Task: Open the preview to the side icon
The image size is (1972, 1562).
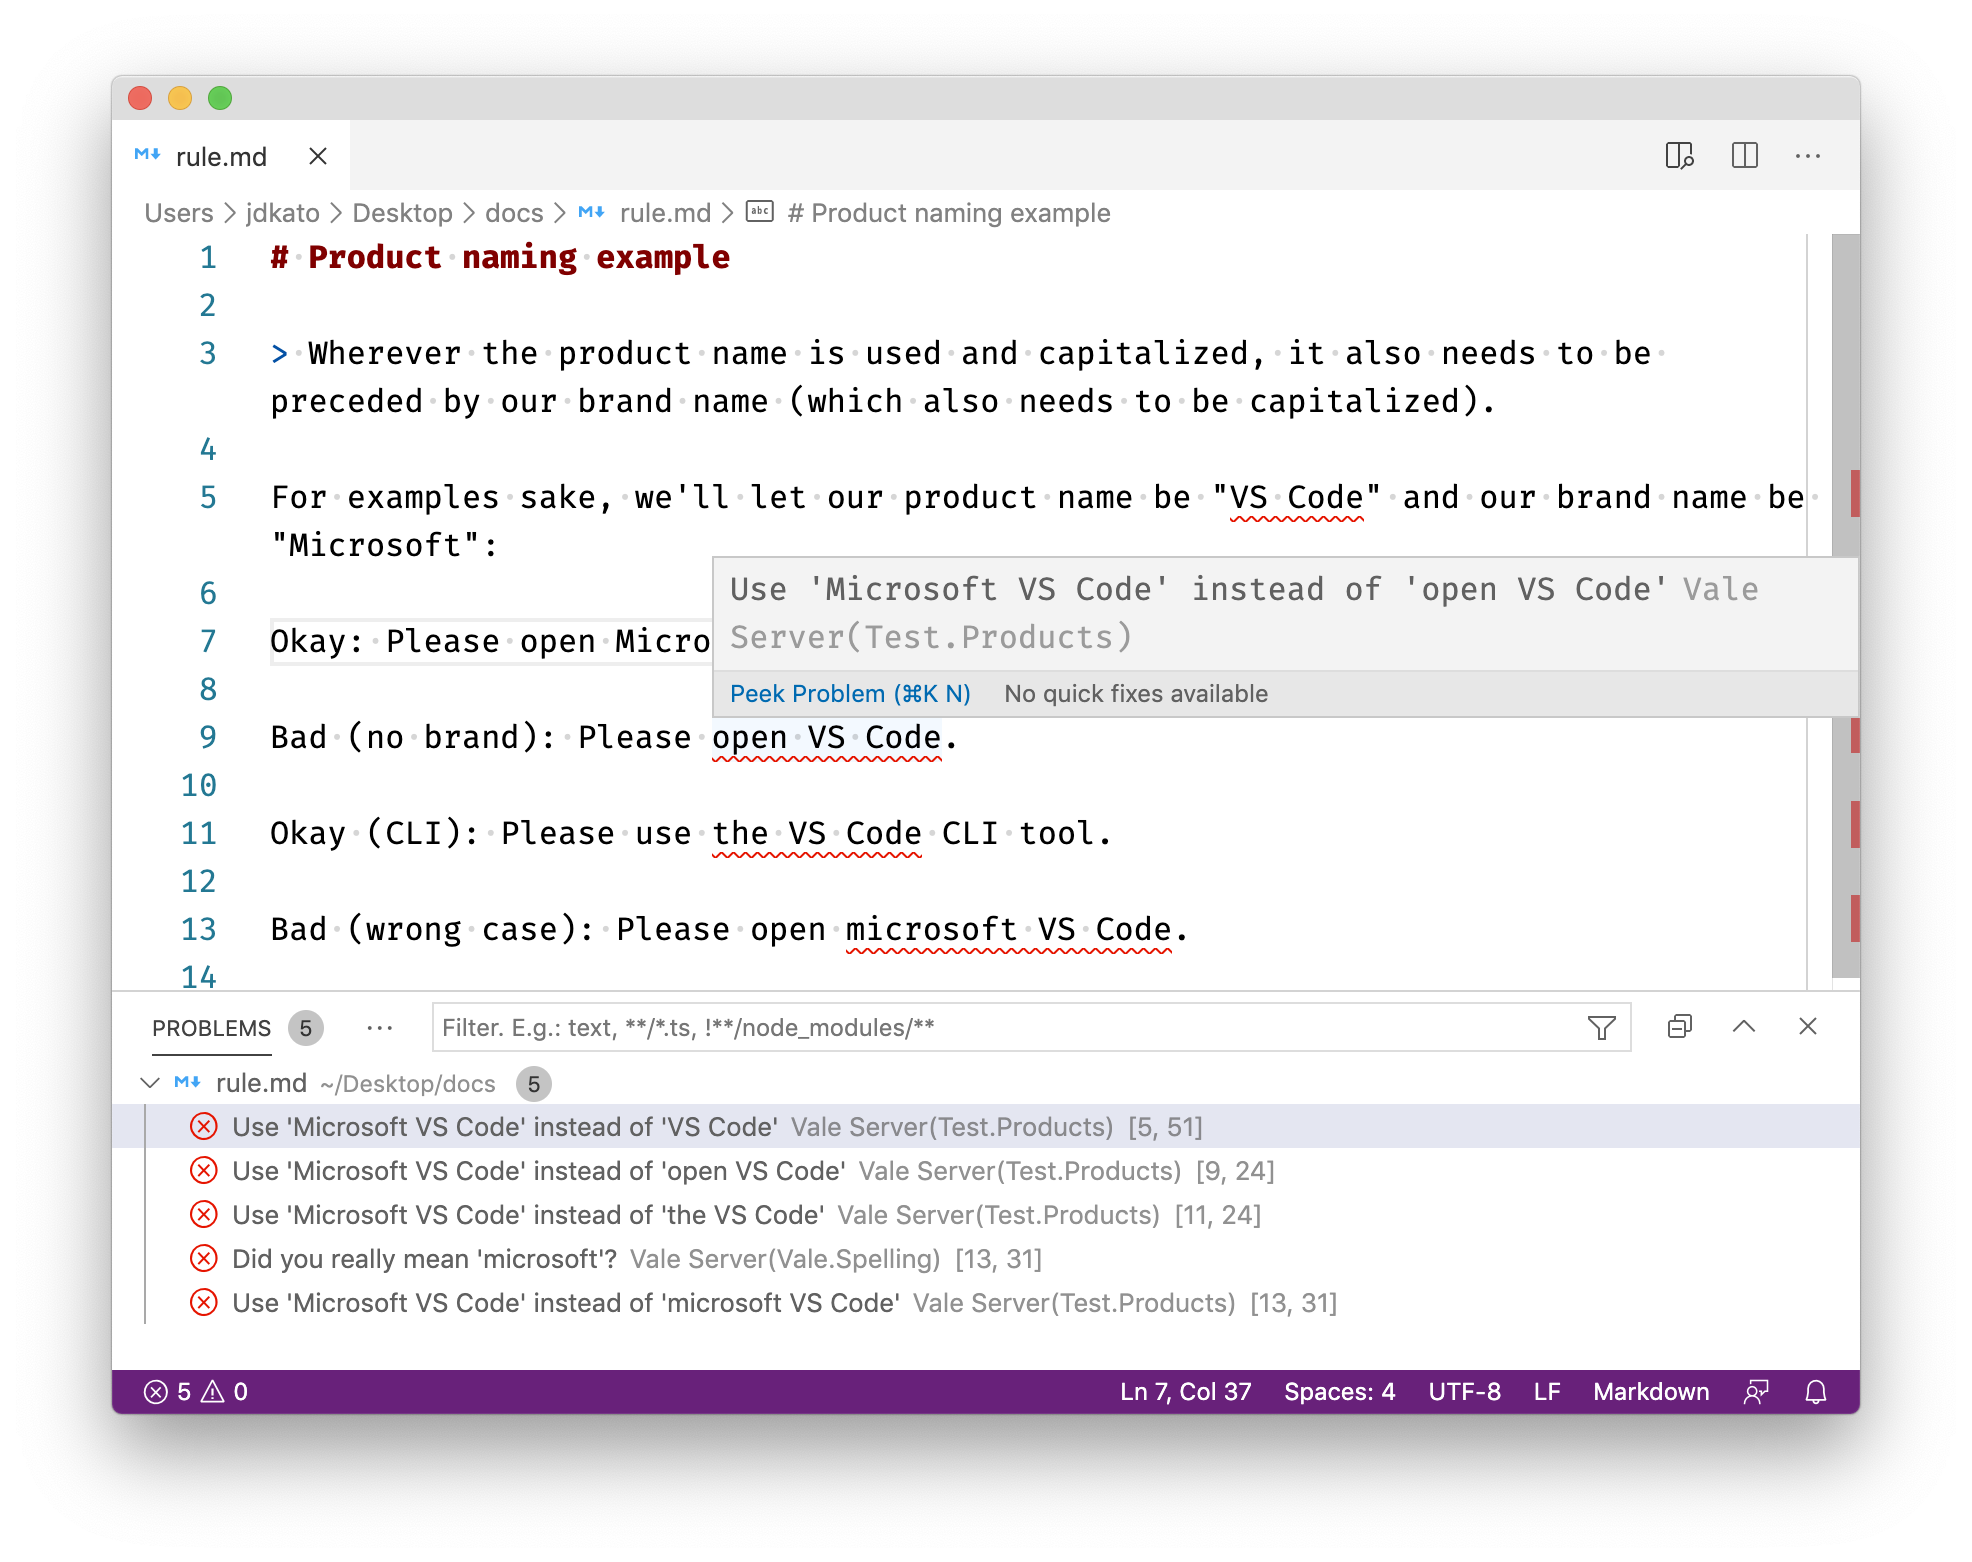Action: point(1679,156)
